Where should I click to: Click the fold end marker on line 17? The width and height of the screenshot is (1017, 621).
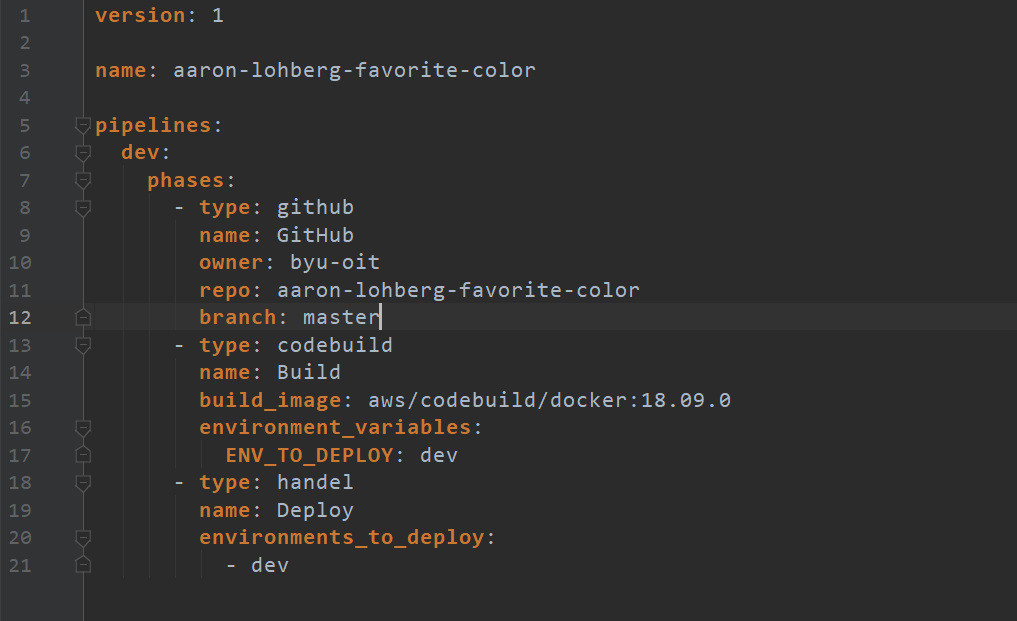tap(82, 455)
